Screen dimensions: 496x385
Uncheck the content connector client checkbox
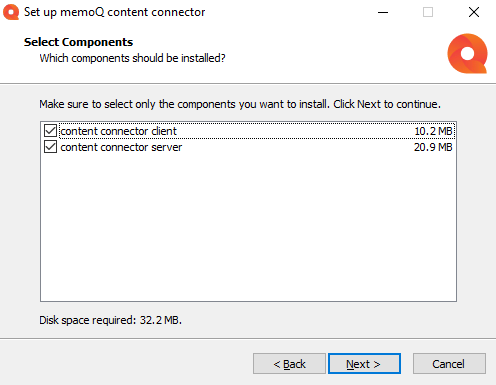[x=50, y=131]
